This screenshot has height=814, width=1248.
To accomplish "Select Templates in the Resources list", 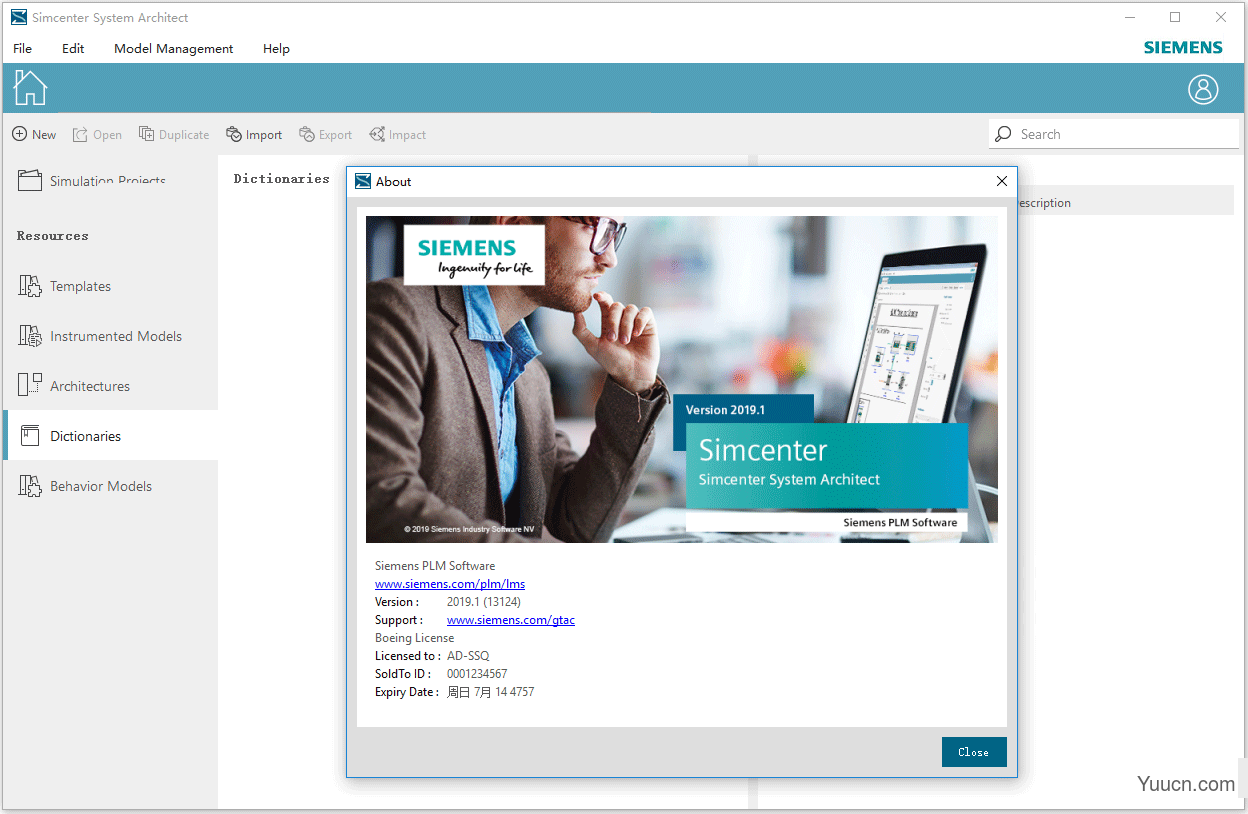I will click(110, 286).
